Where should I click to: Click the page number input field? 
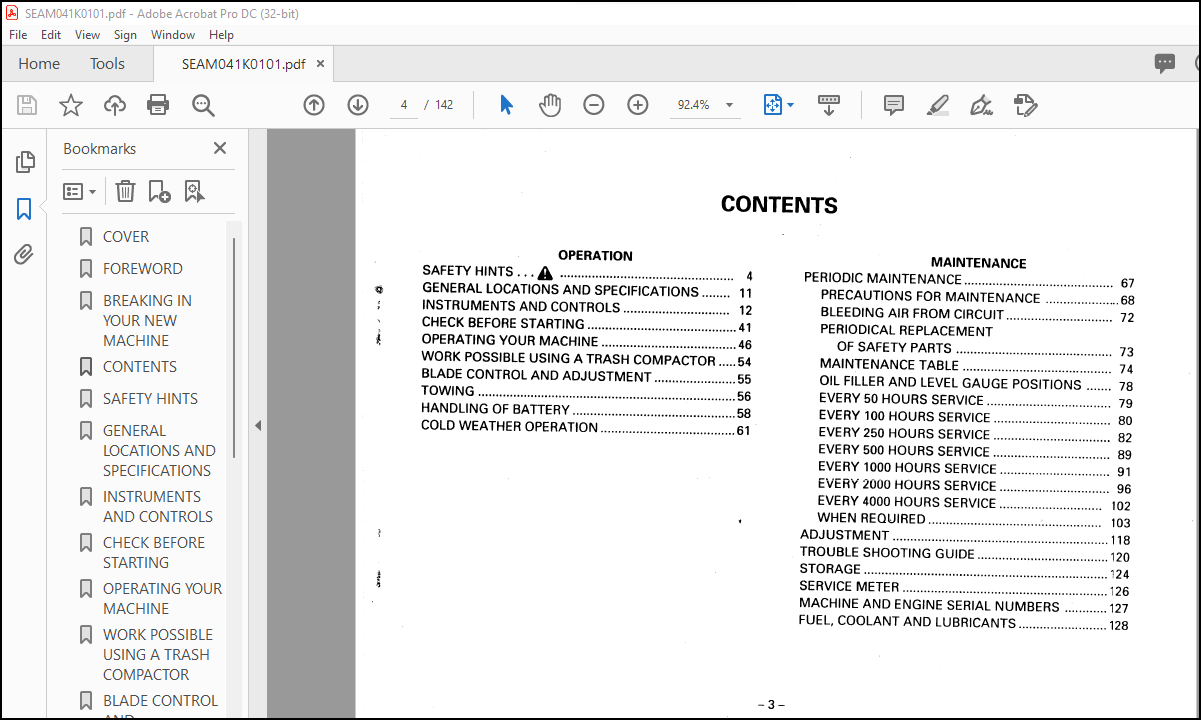coord(404,105)
